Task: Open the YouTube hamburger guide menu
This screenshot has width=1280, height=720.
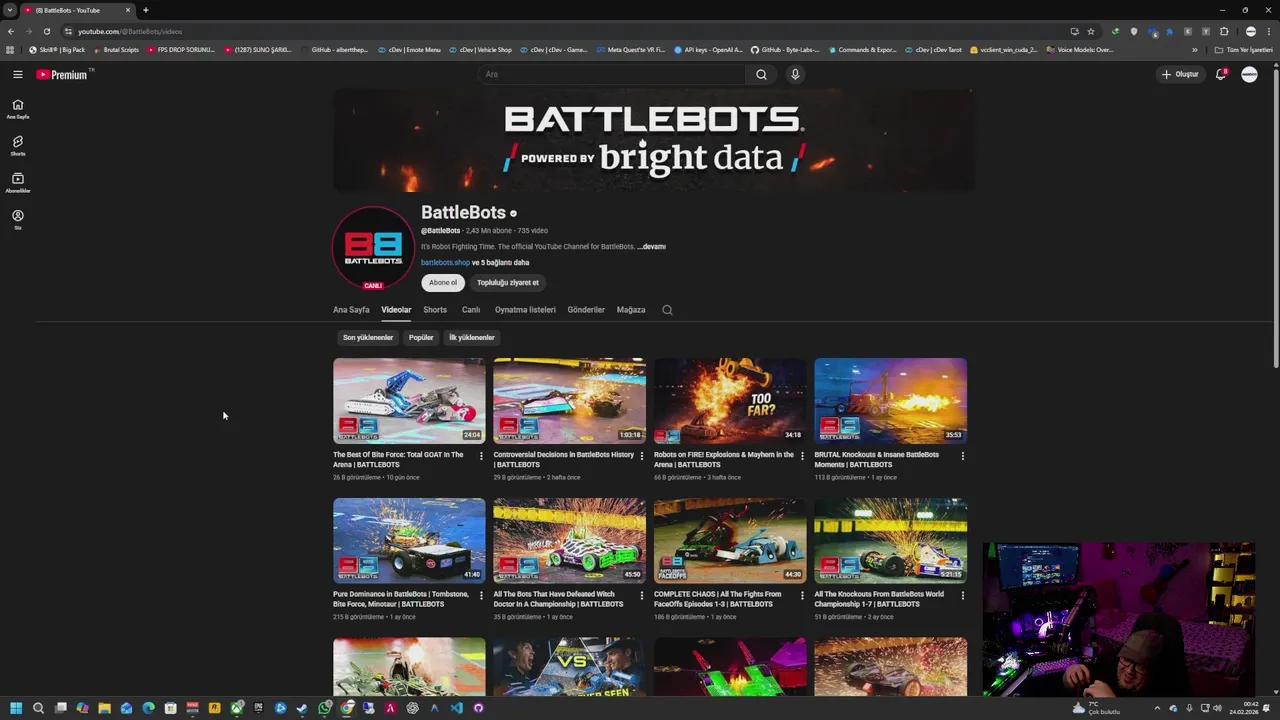Action: click(17, 74)
